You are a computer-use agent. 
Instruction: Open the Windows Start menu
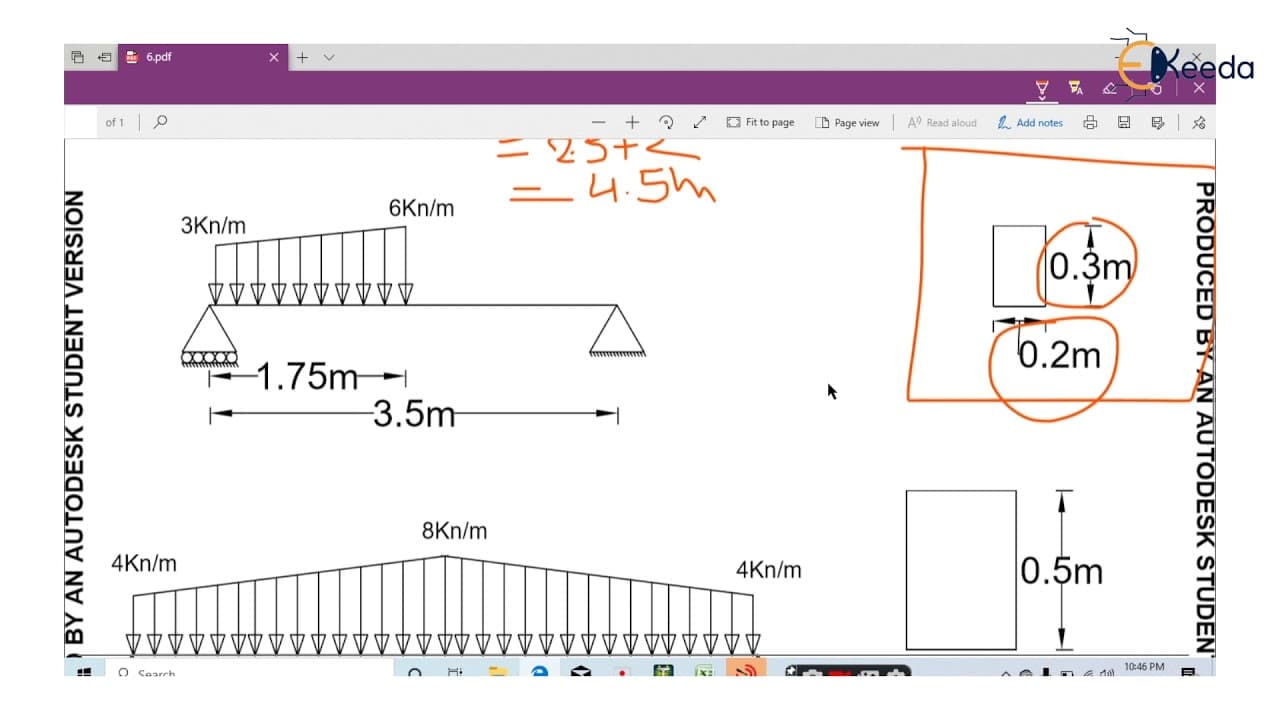84,672
